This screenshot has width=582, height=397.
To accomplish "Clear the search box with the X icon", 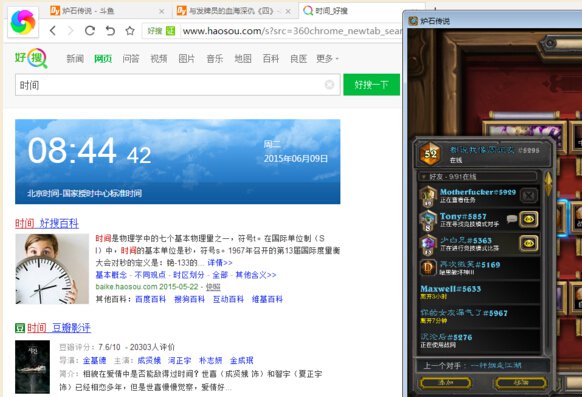I will coord(329,85).
